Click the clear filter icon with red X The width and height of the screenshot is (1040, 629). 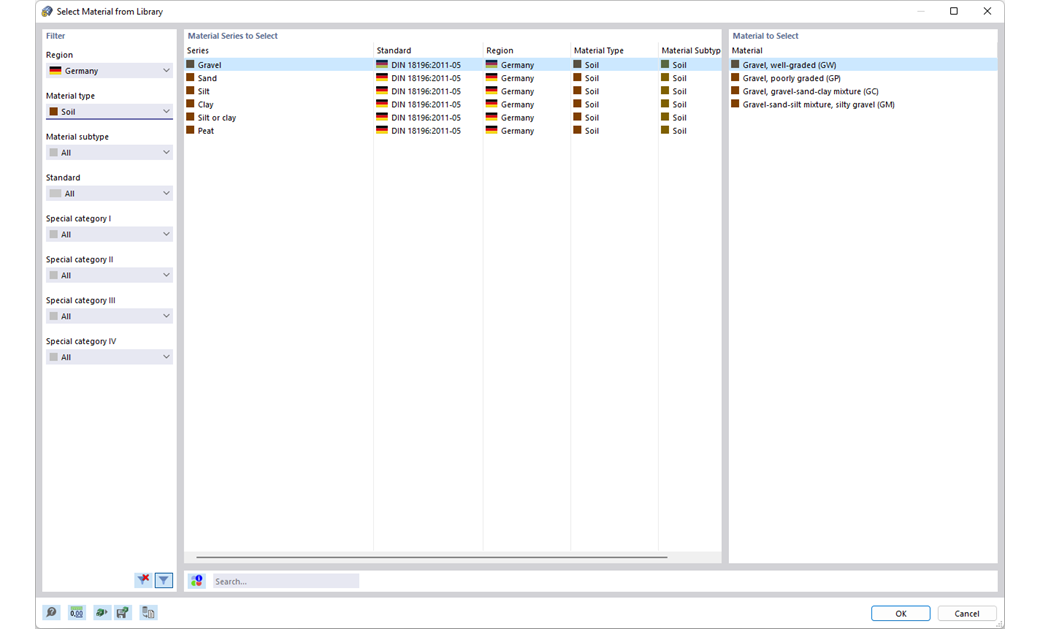point(143,580)
